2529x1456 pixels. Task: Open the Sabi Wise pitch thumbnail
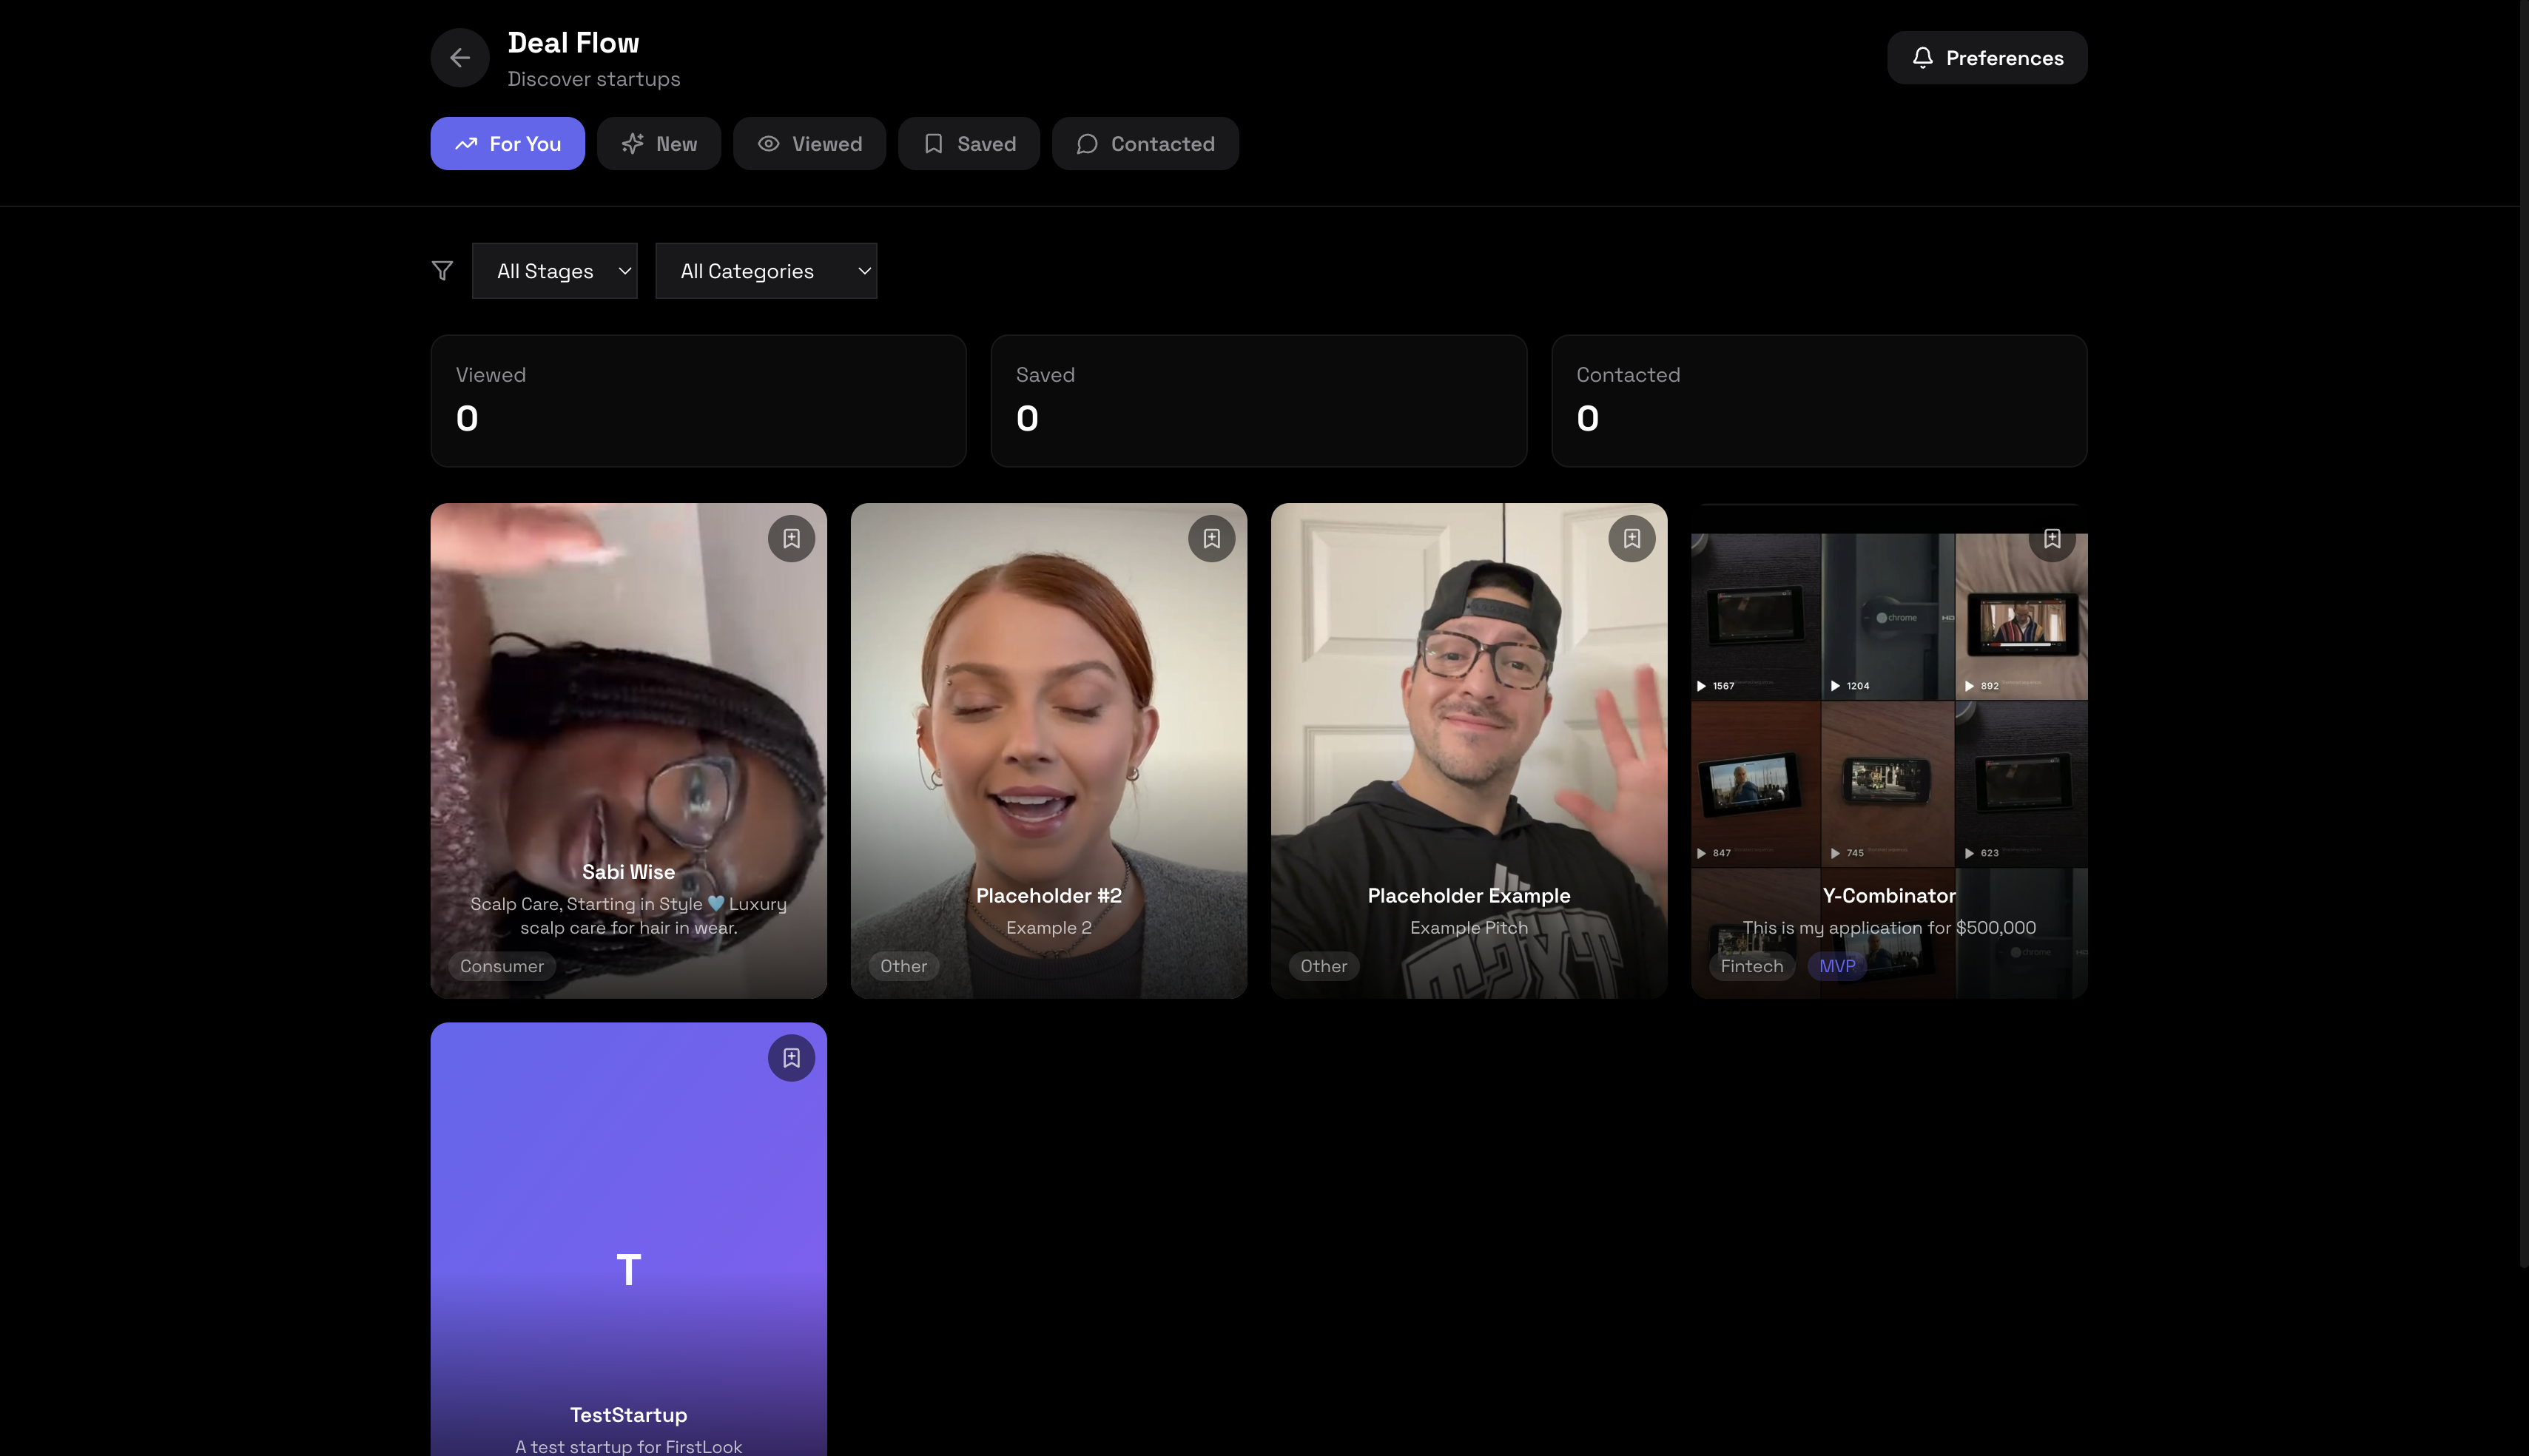[628, 720]
